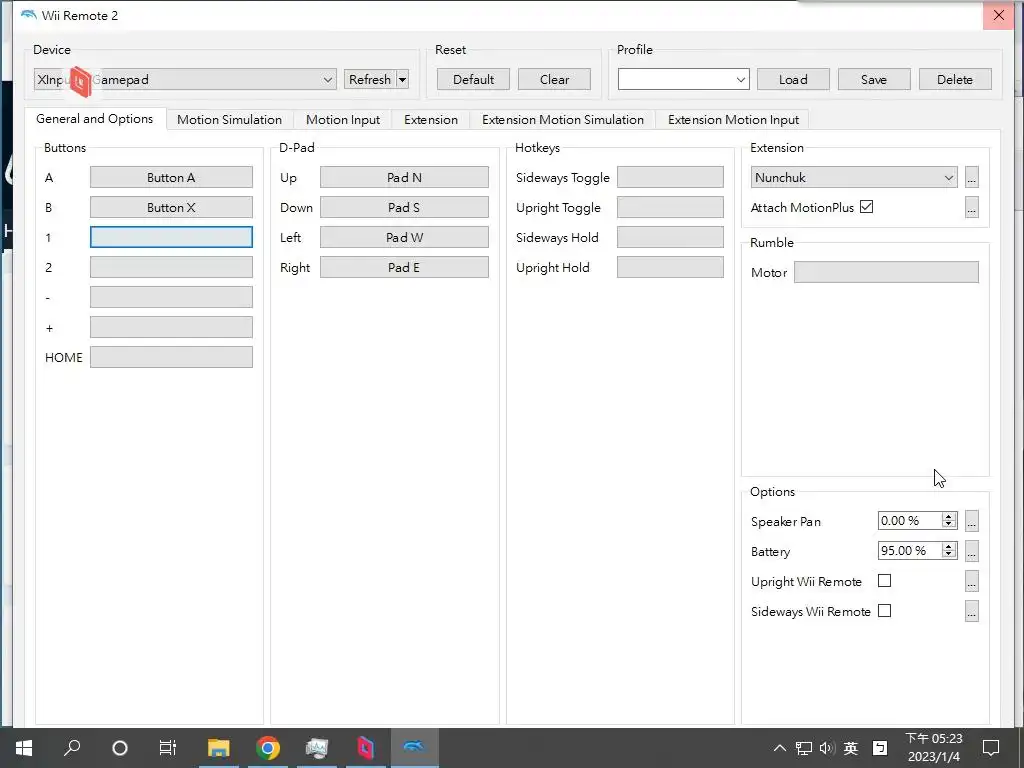Click mapping field for button 2
Viewport: 1024px width, 768px height.
click(171, 267)
